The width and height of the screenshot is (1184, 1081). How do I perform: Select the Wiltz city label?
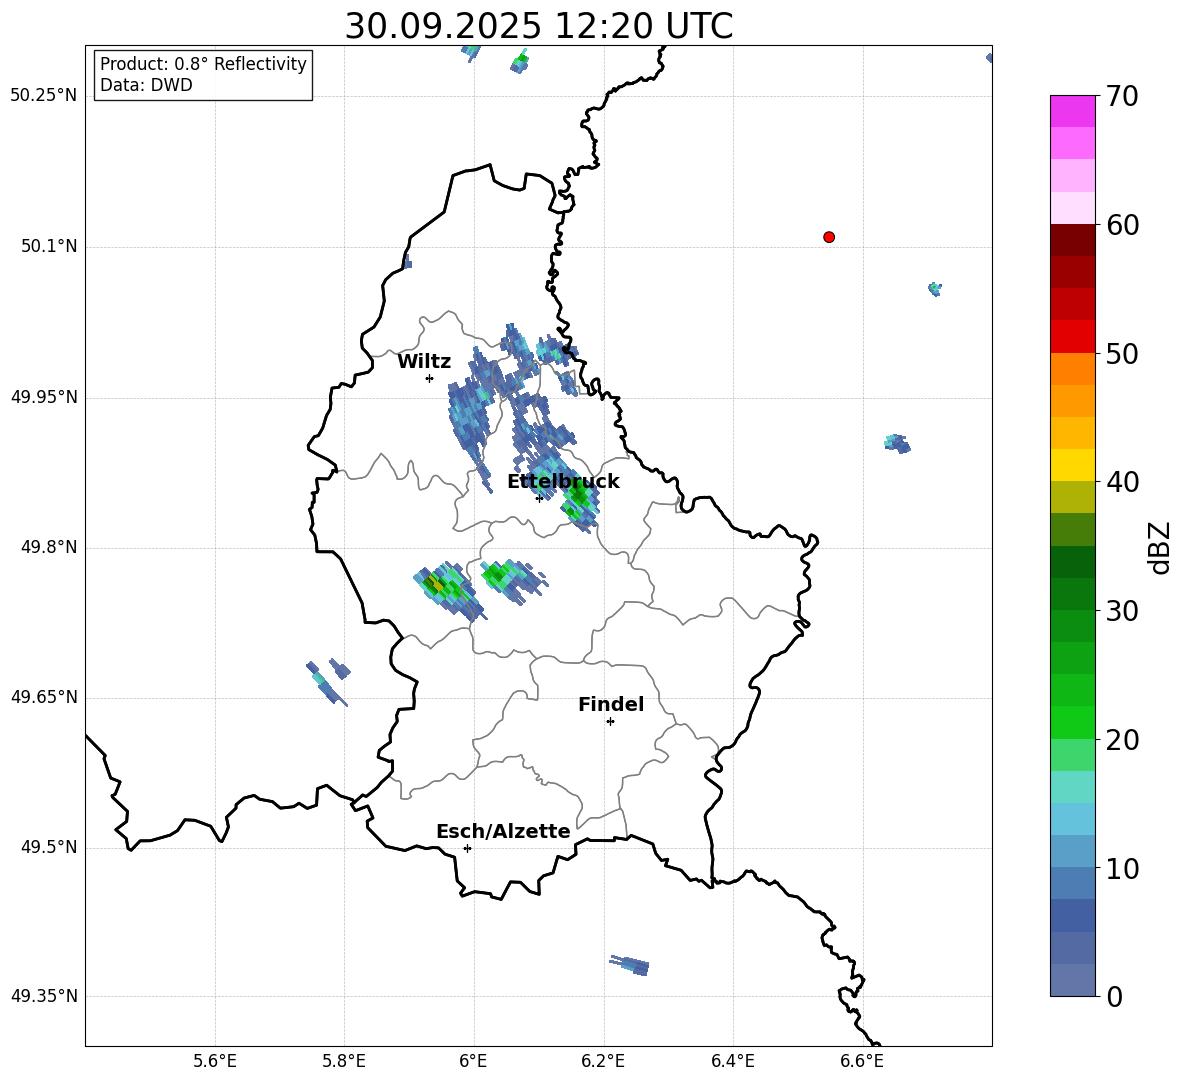[424, 362]
